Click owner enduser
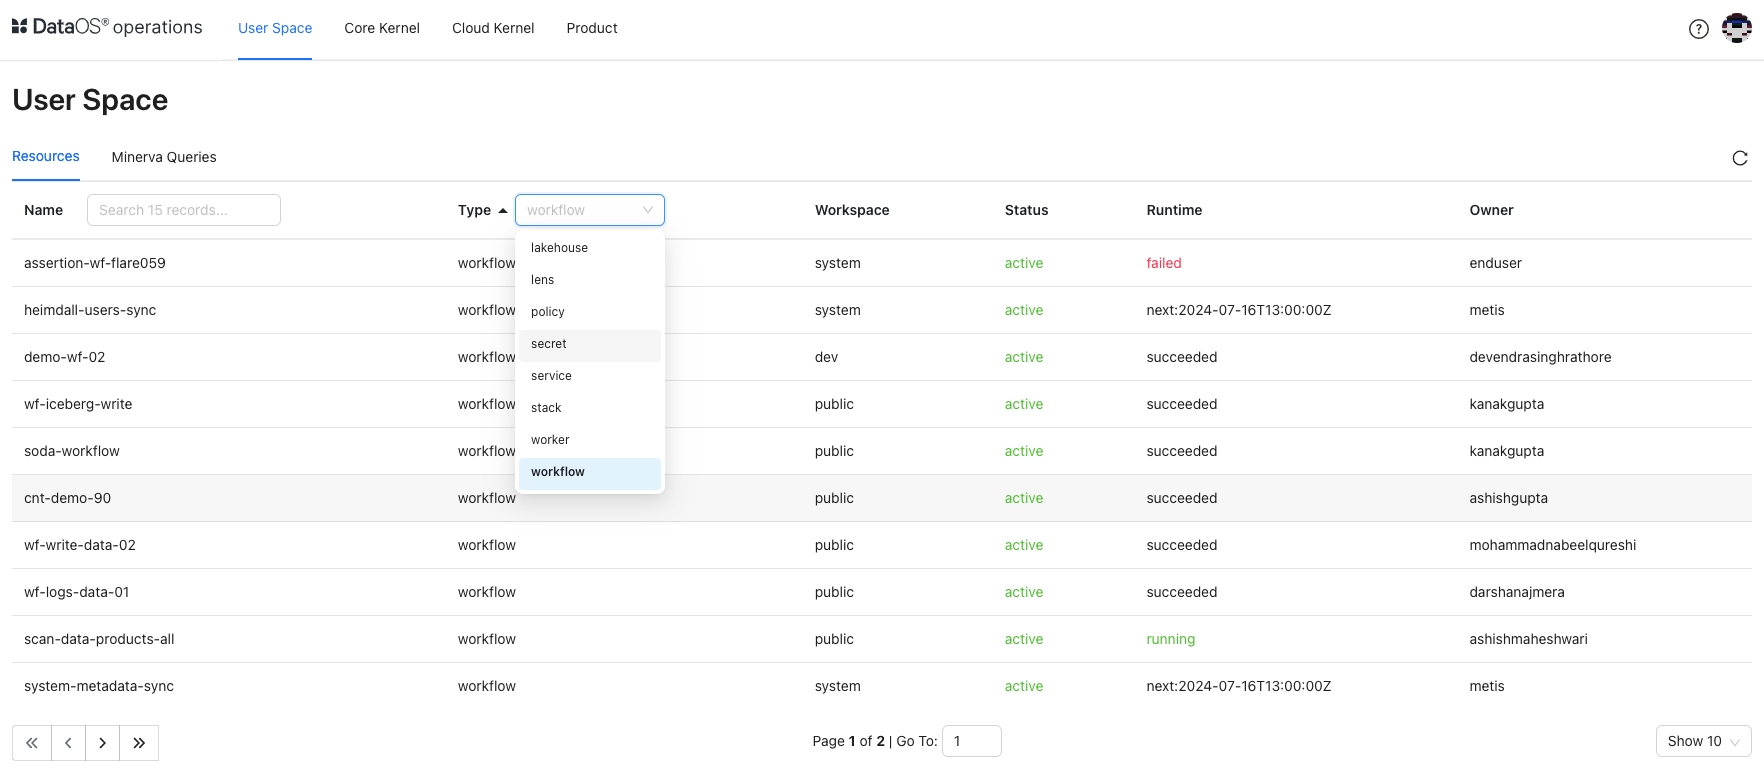The width and height of the screenshot is (1764, 775). (x=1495, y=263)
